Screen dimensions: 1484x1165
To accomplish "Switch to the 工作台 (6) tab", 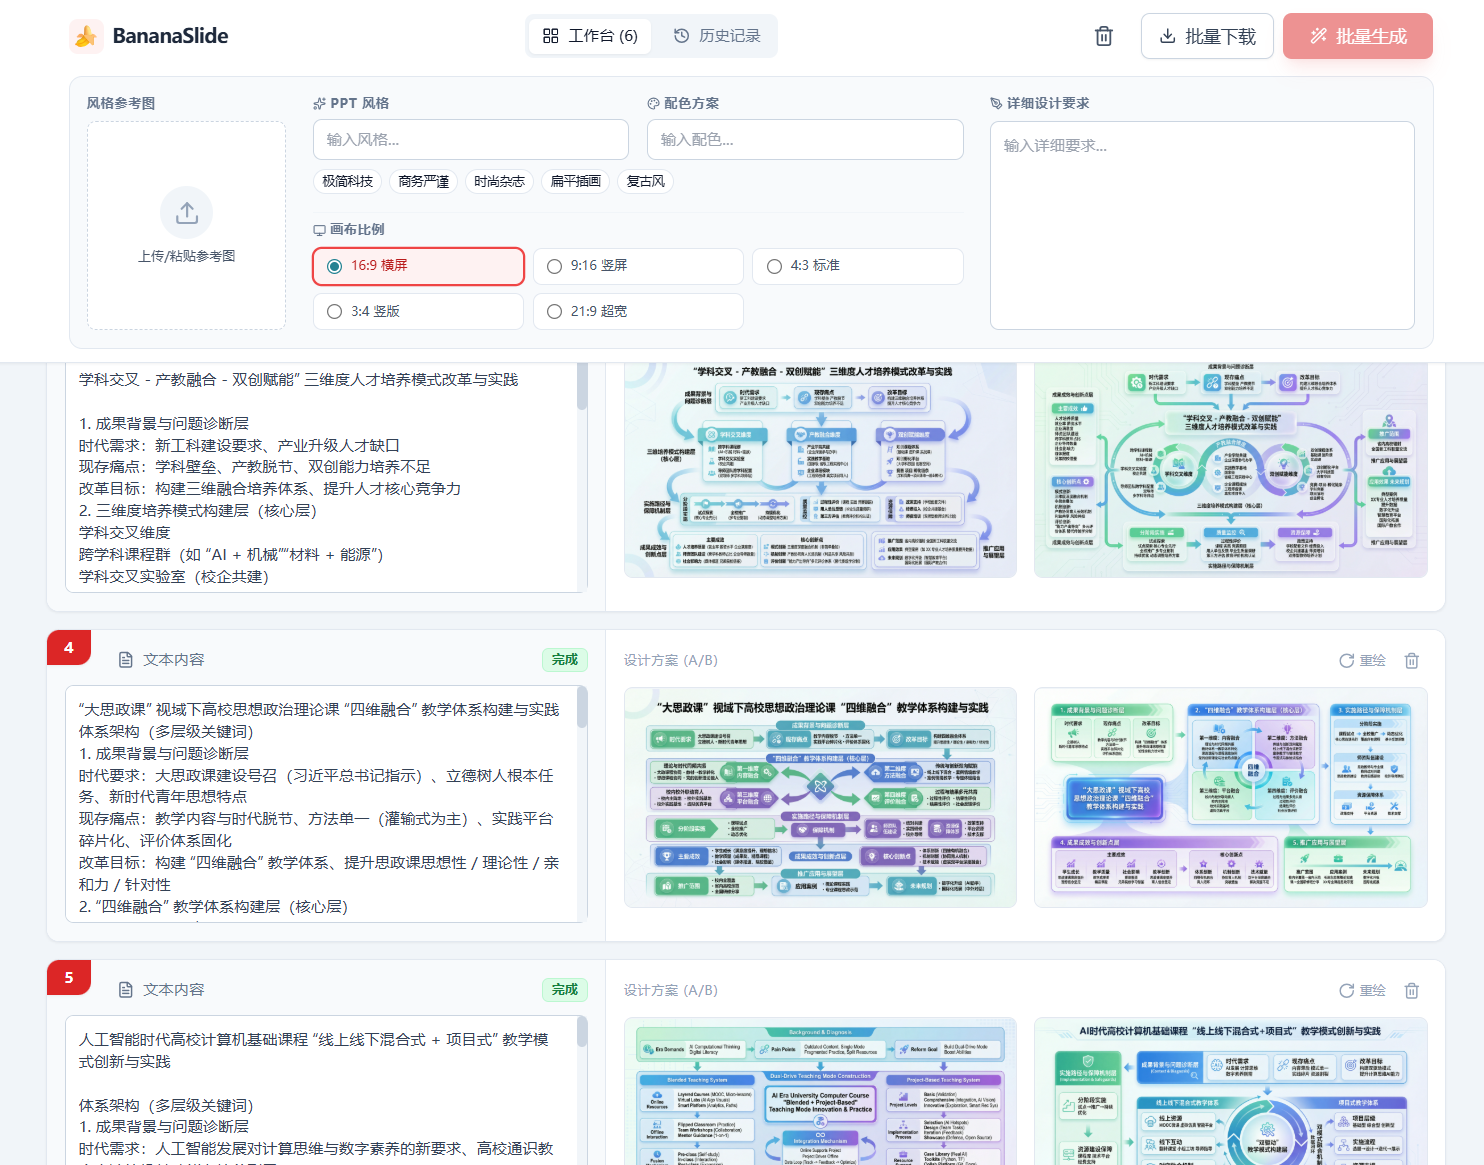I will click(x=589, y=35).
